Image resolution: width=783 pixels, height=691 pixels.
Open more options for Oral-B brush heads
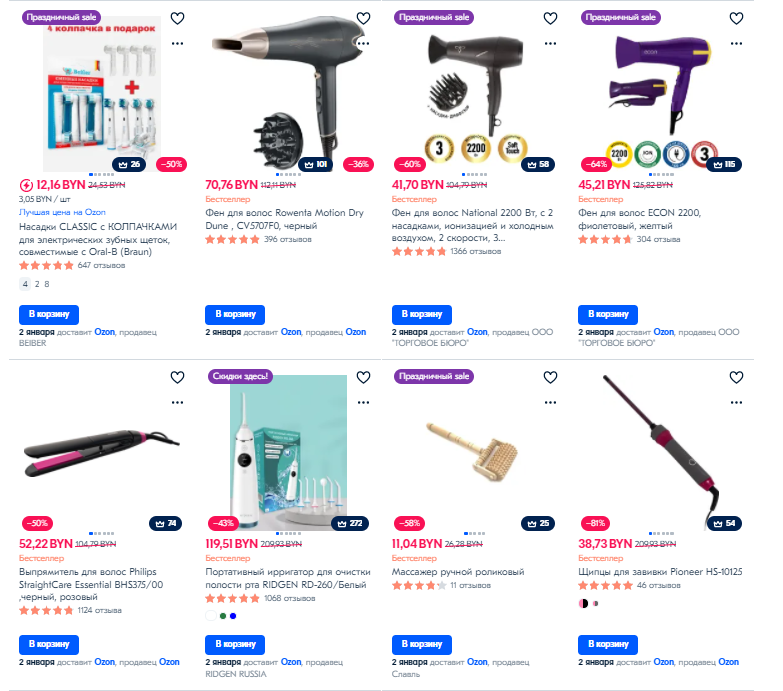pos(177,43)
